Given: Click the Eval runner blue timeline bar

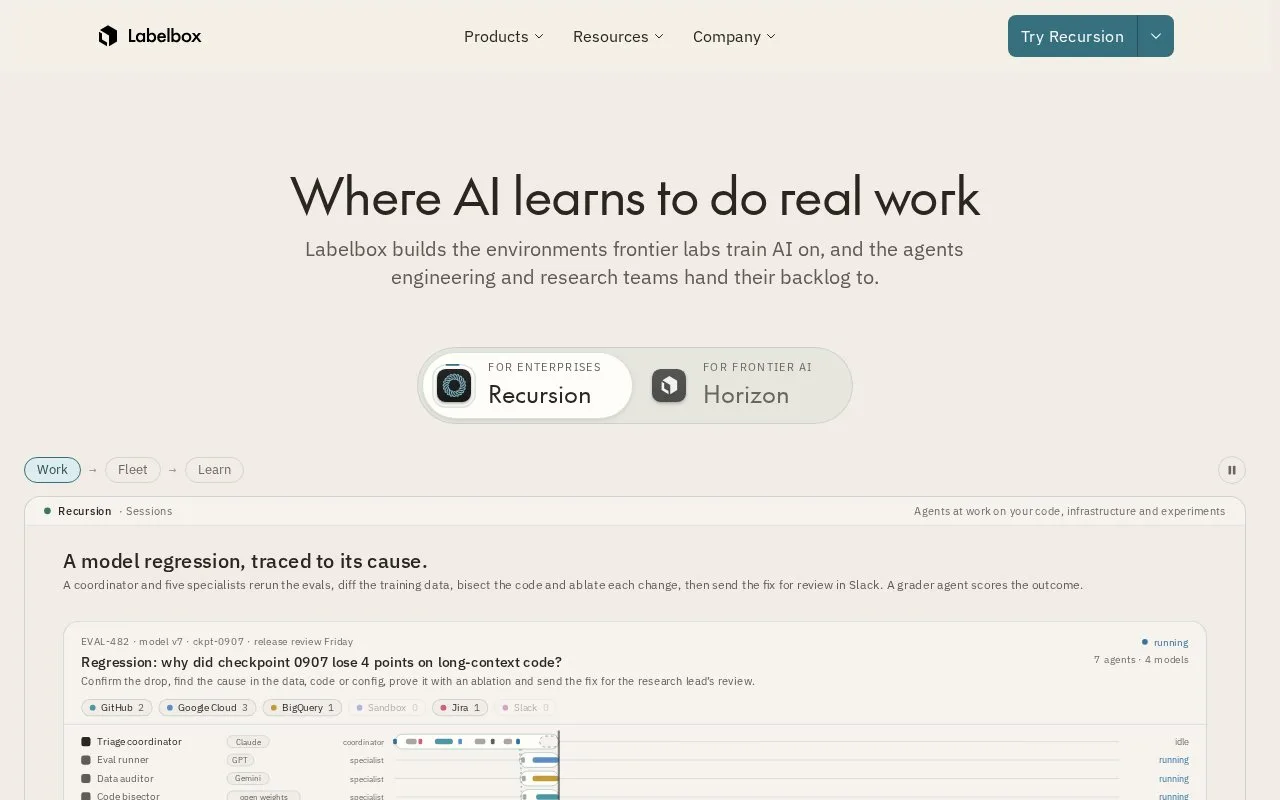Looking at the screenshot, I should pos(545,760).
